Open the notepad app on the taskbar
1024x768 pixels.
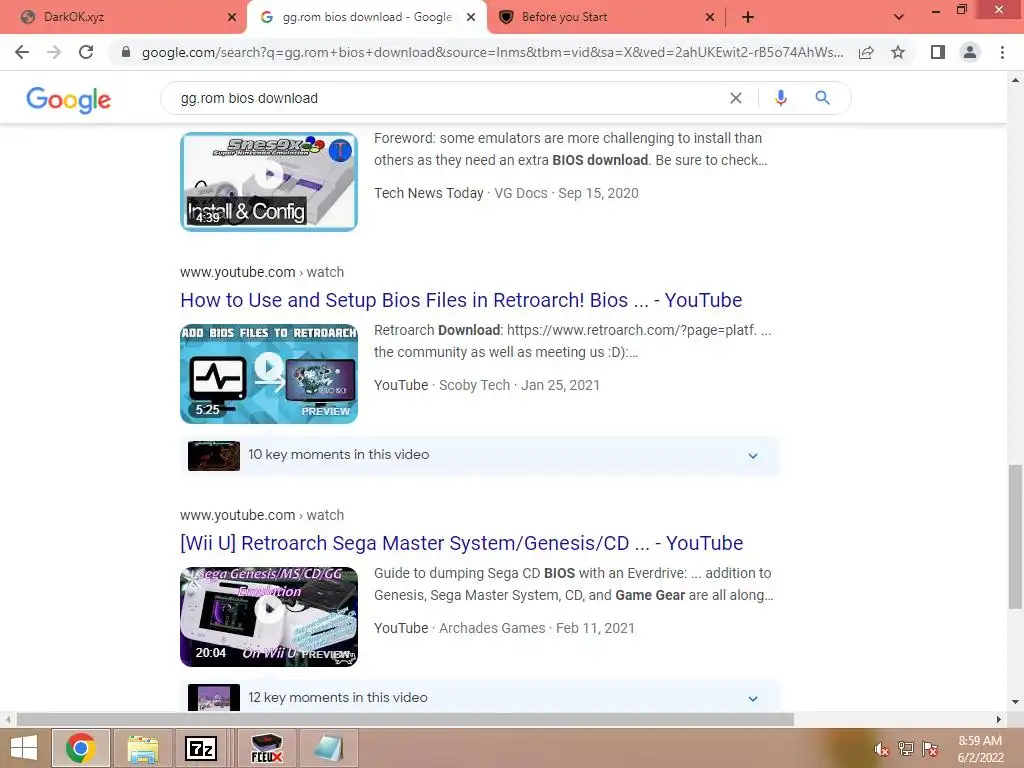(328, 748)
